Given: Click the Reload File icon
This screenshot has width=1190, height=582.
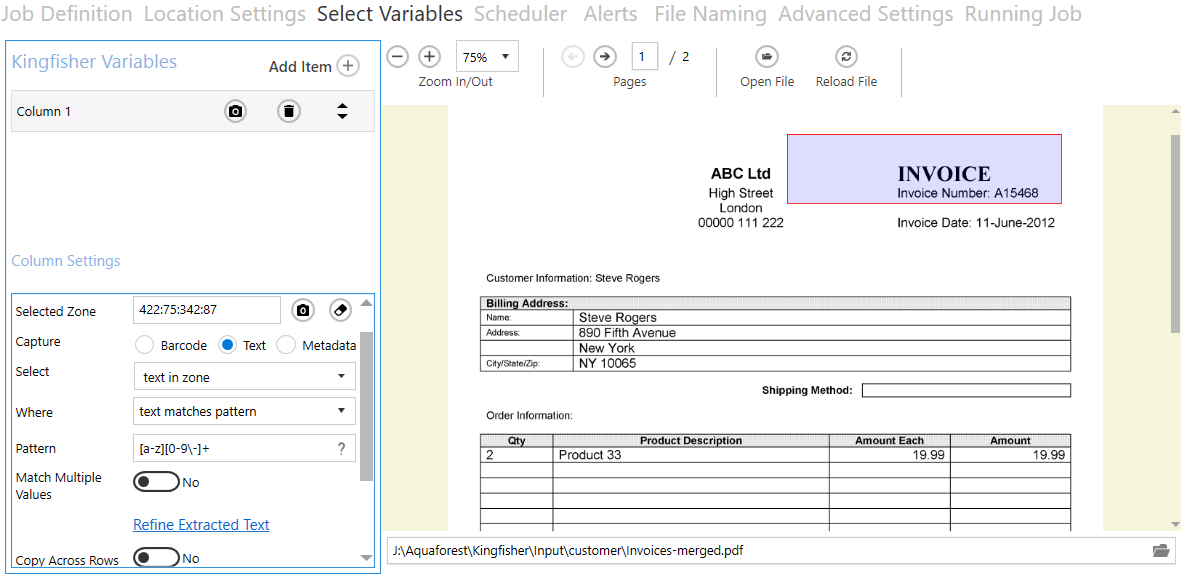Looking at the screenshot, I should coord(846,57).
